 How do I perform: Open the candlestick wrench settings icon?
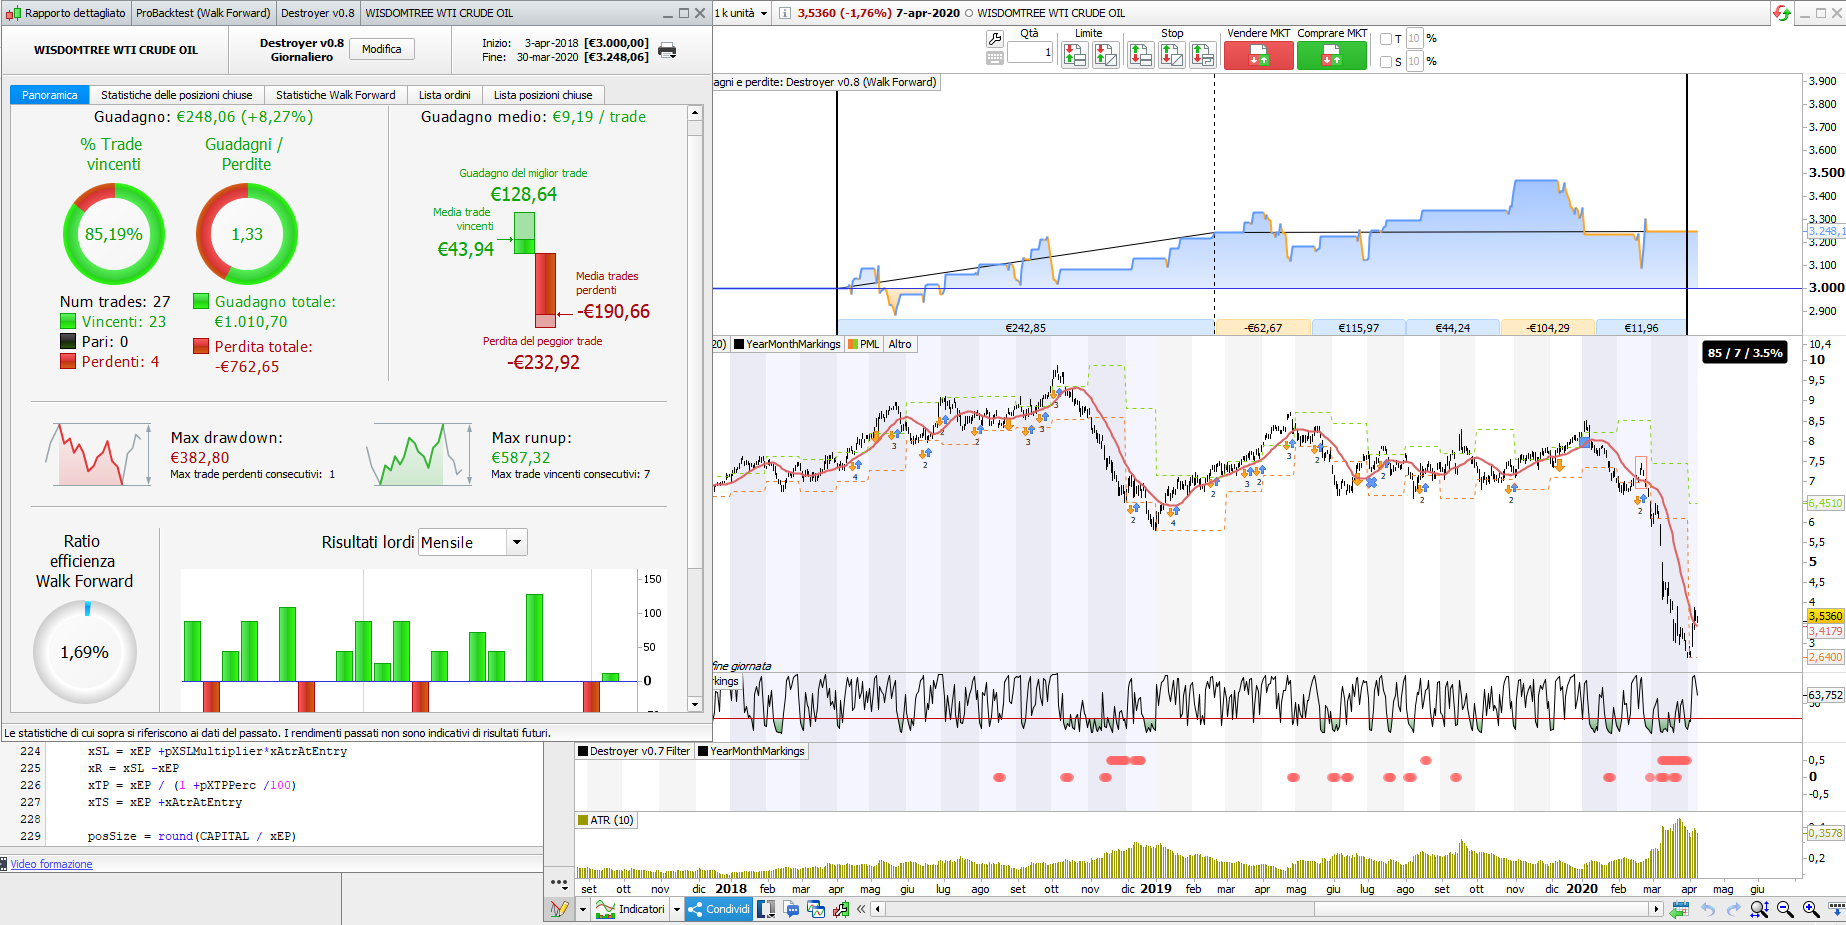click(841, 909)
